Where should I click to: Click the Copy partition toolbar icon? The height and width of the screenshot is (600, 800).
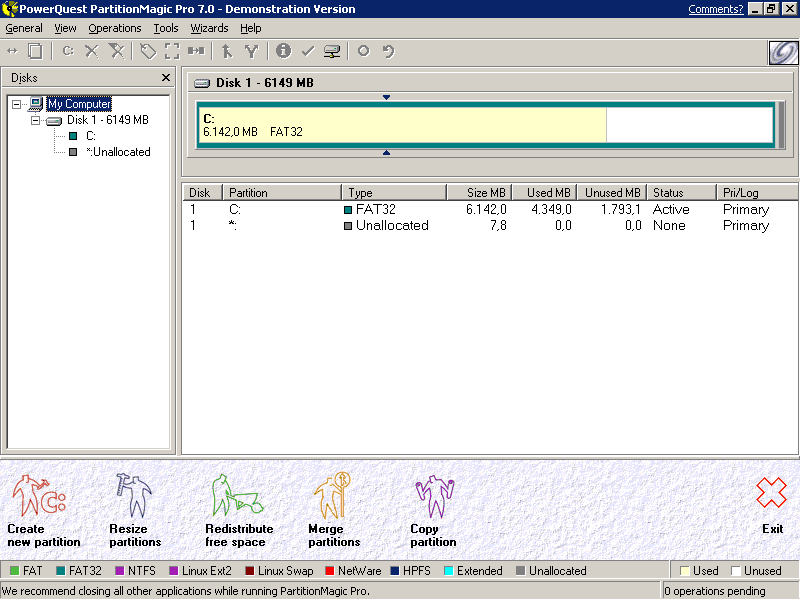click(35, 51)
